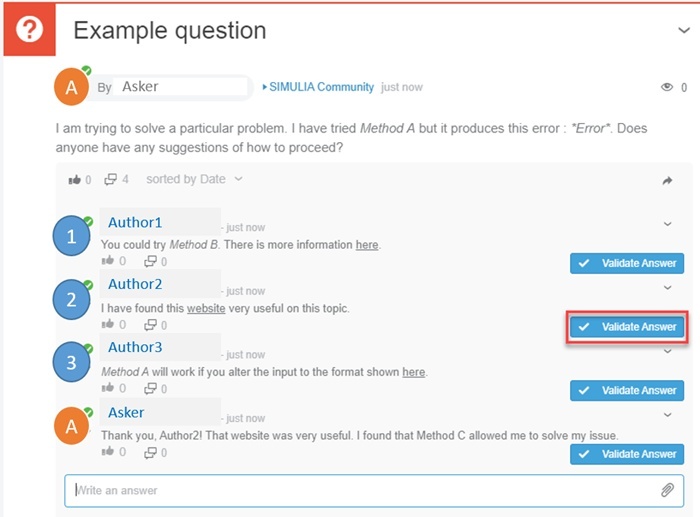Click the Asker's orange avatar at top
This screenshot has height=517, width=700.
pos(71,87)
